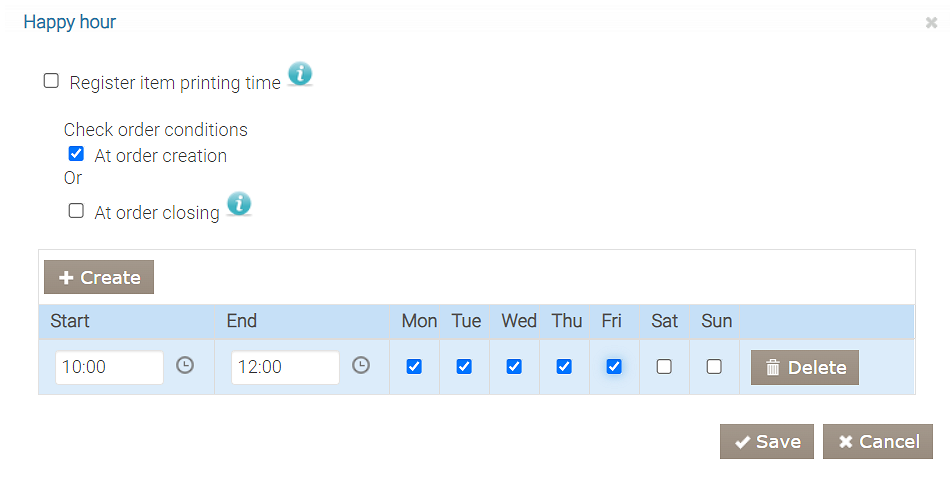
Task: Click info icon next to At order closing
Action: point(239,204)
